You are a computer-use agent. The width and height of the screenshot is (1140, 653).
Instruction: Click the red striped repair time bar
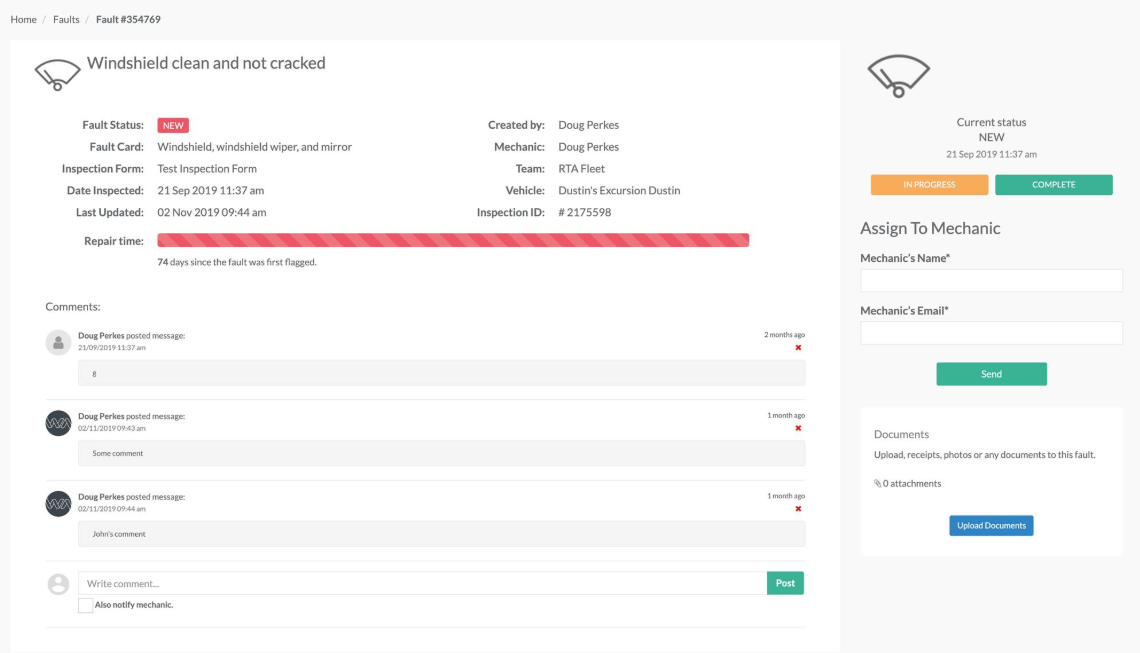pos(453,241)
